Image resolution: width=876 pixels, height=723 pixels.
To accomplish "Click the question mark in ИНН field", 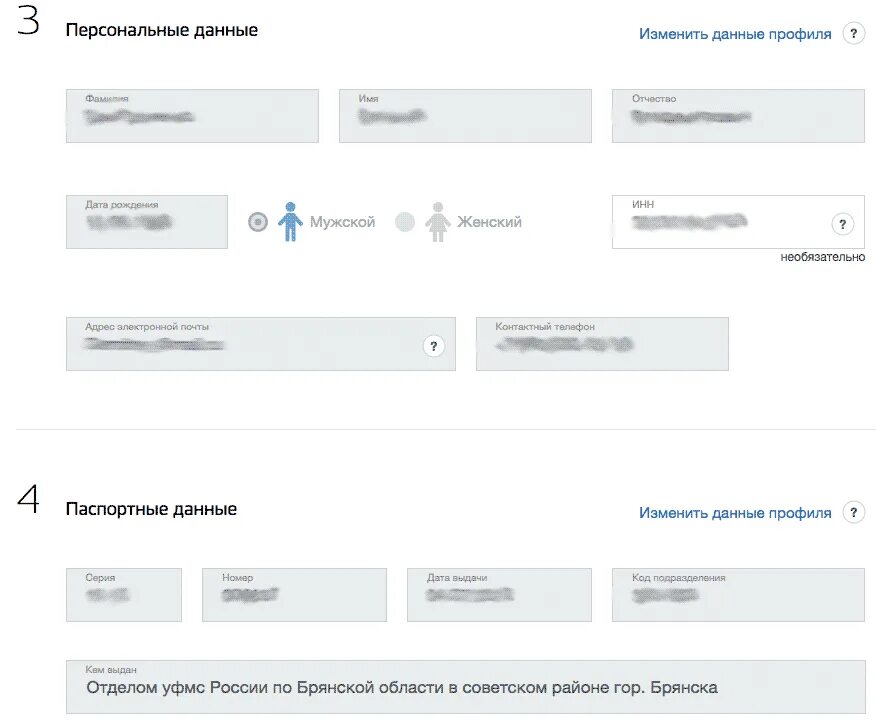I will [x=843, y=224].
